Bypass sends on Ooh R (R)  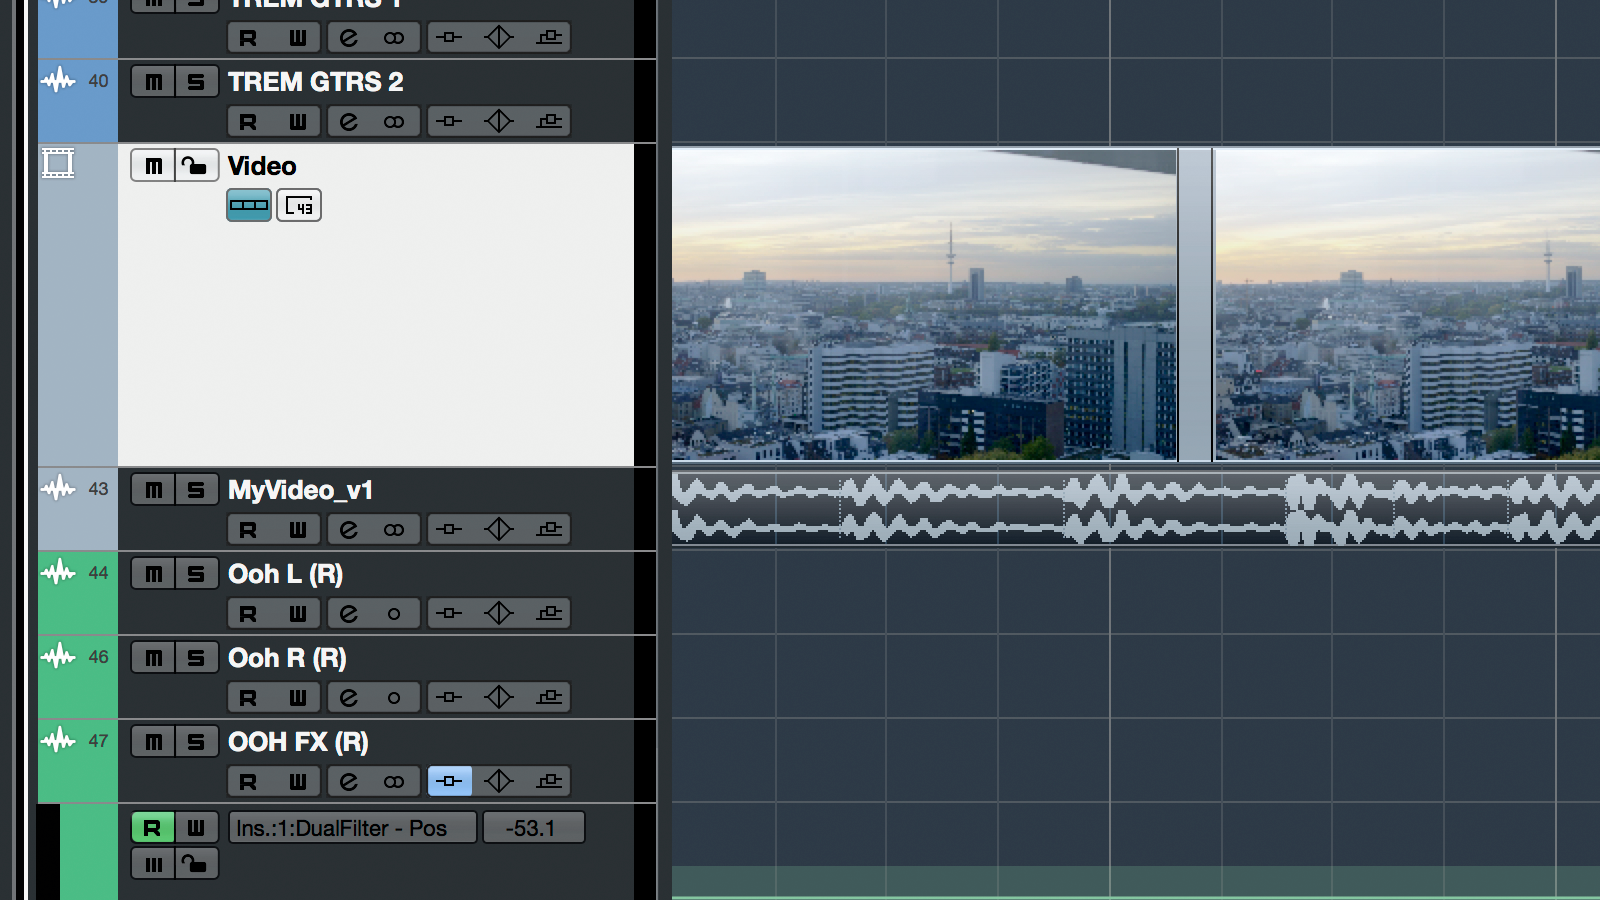549,698
